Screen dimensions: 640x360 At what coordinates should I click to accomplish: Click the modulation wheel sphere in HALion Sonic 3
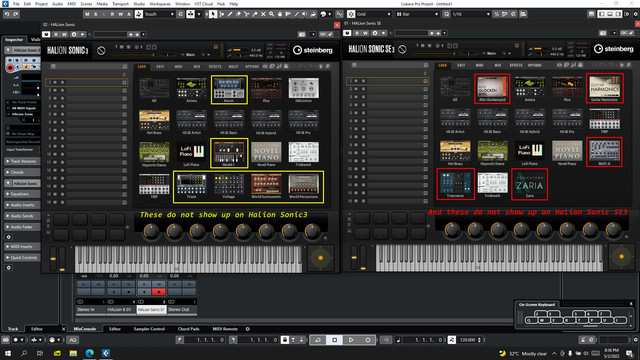point(320,258)
